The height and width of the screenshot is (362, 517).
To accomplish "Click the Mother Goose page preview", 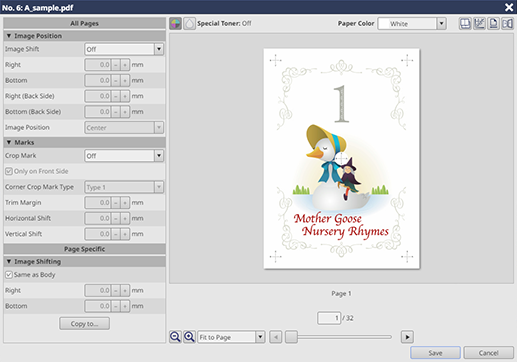I will (342, 159).
